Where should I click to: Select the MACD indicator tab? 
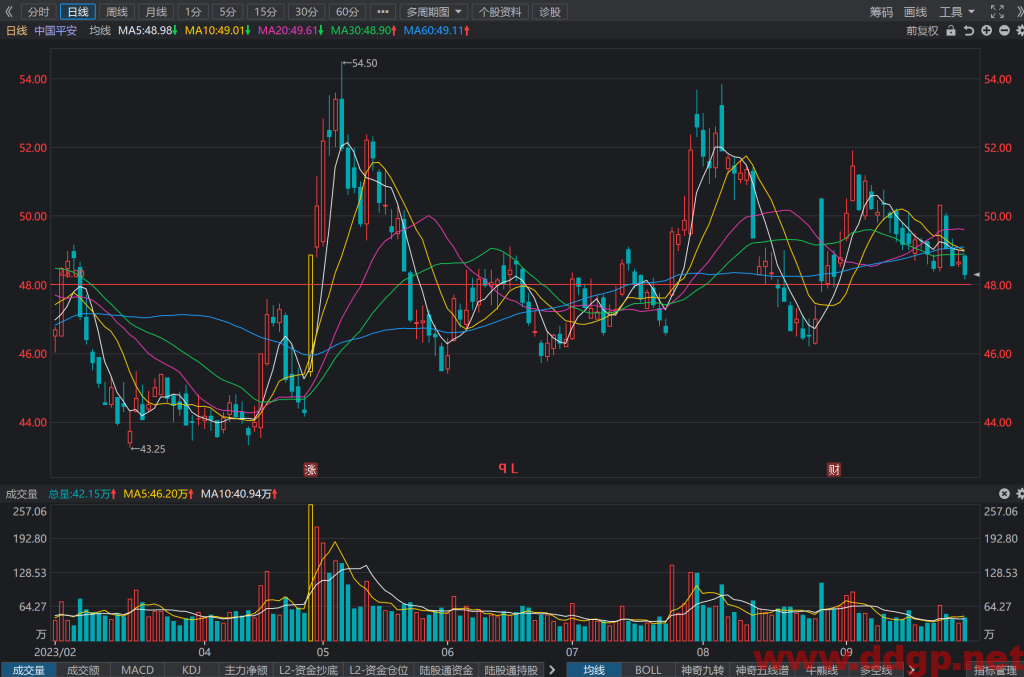pyautogui.click(x=137, y=670)
